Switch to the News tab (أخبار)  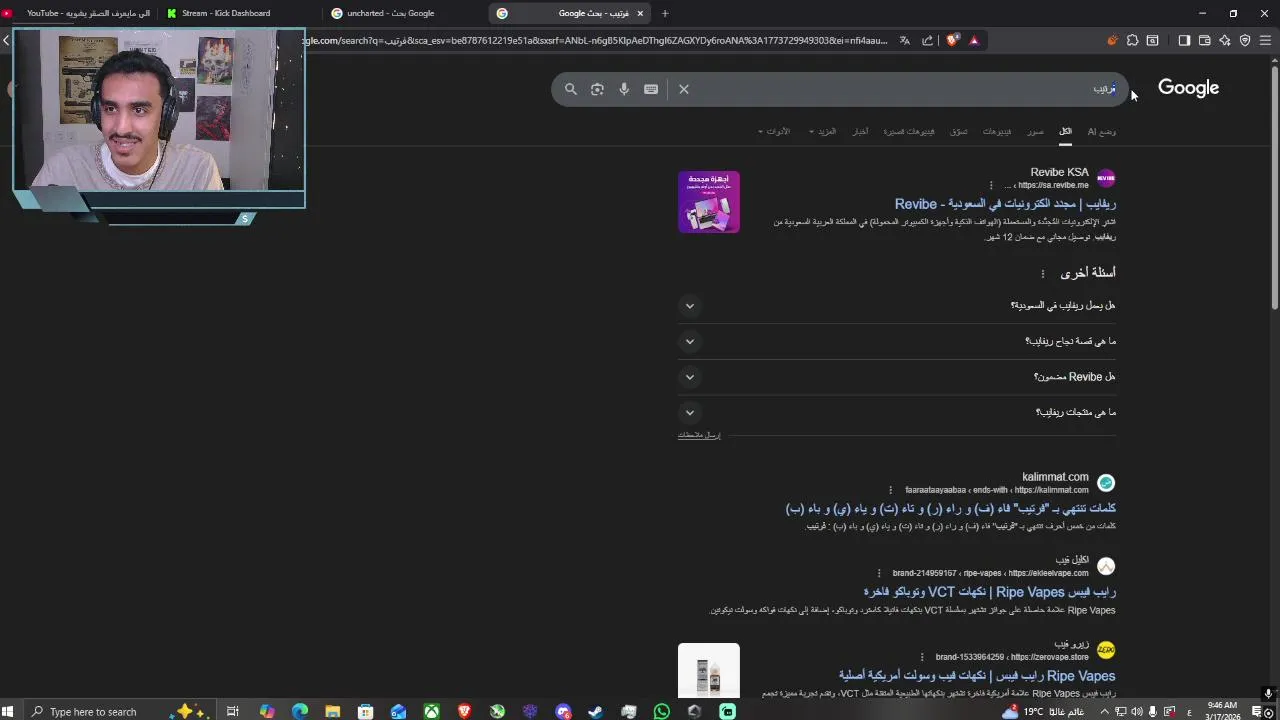[860, 131]
